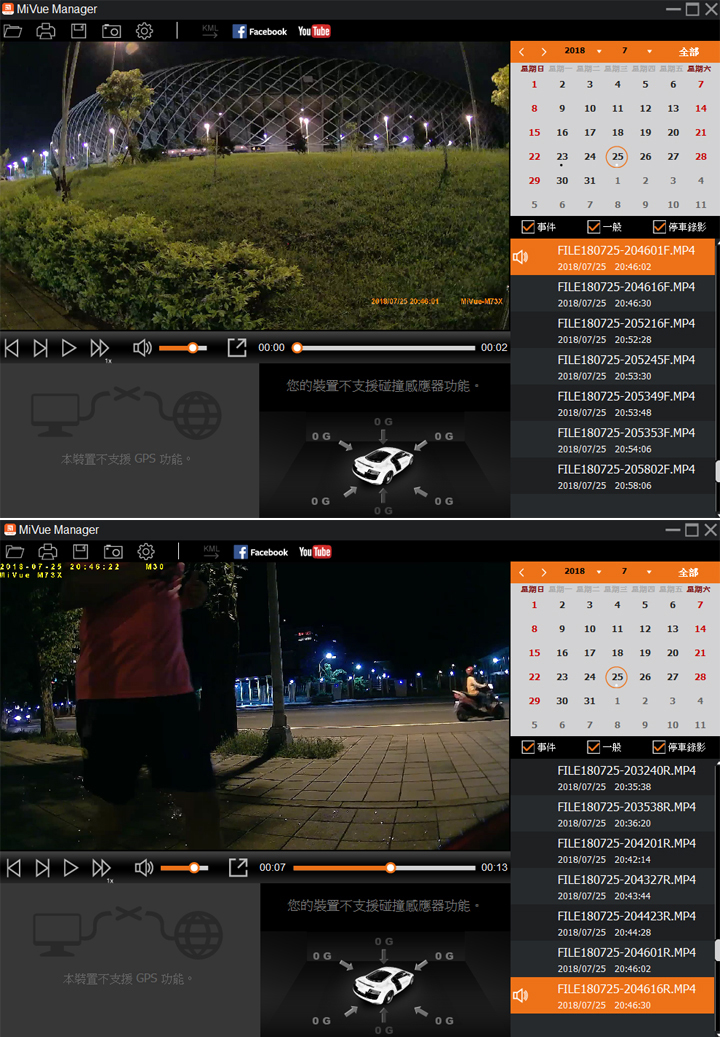Change playback speed in bottom player
The image size is (720, 1037).
click(x=102, y=868)
